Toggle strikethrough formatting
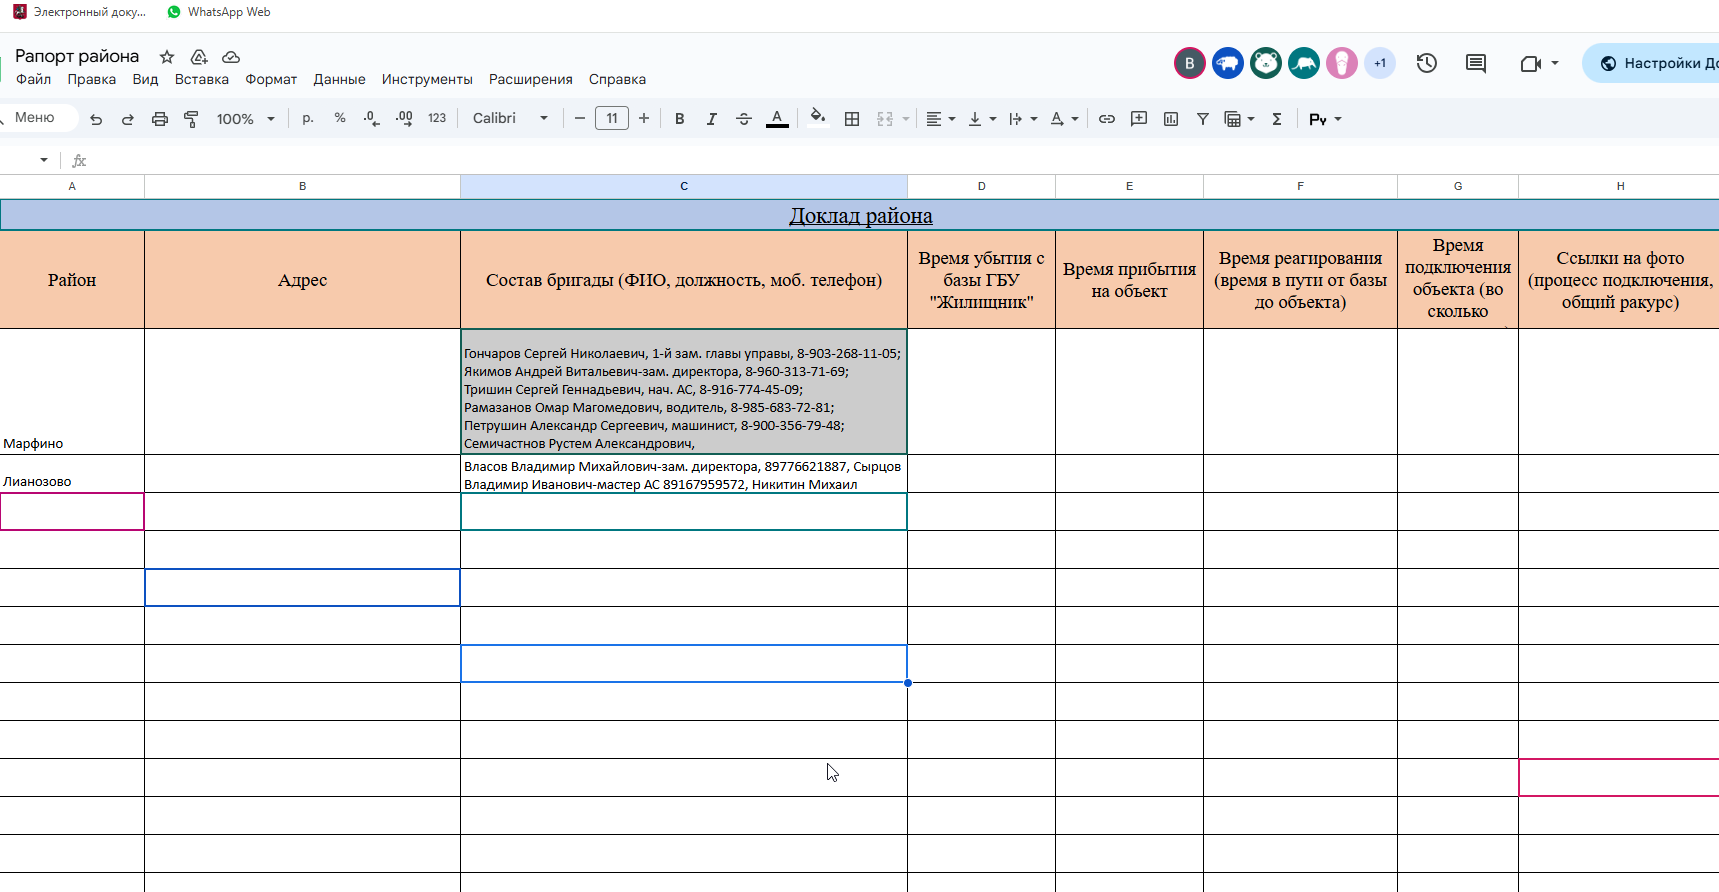The width and height of the screenshot is (1719, 892). coord(744,119)
